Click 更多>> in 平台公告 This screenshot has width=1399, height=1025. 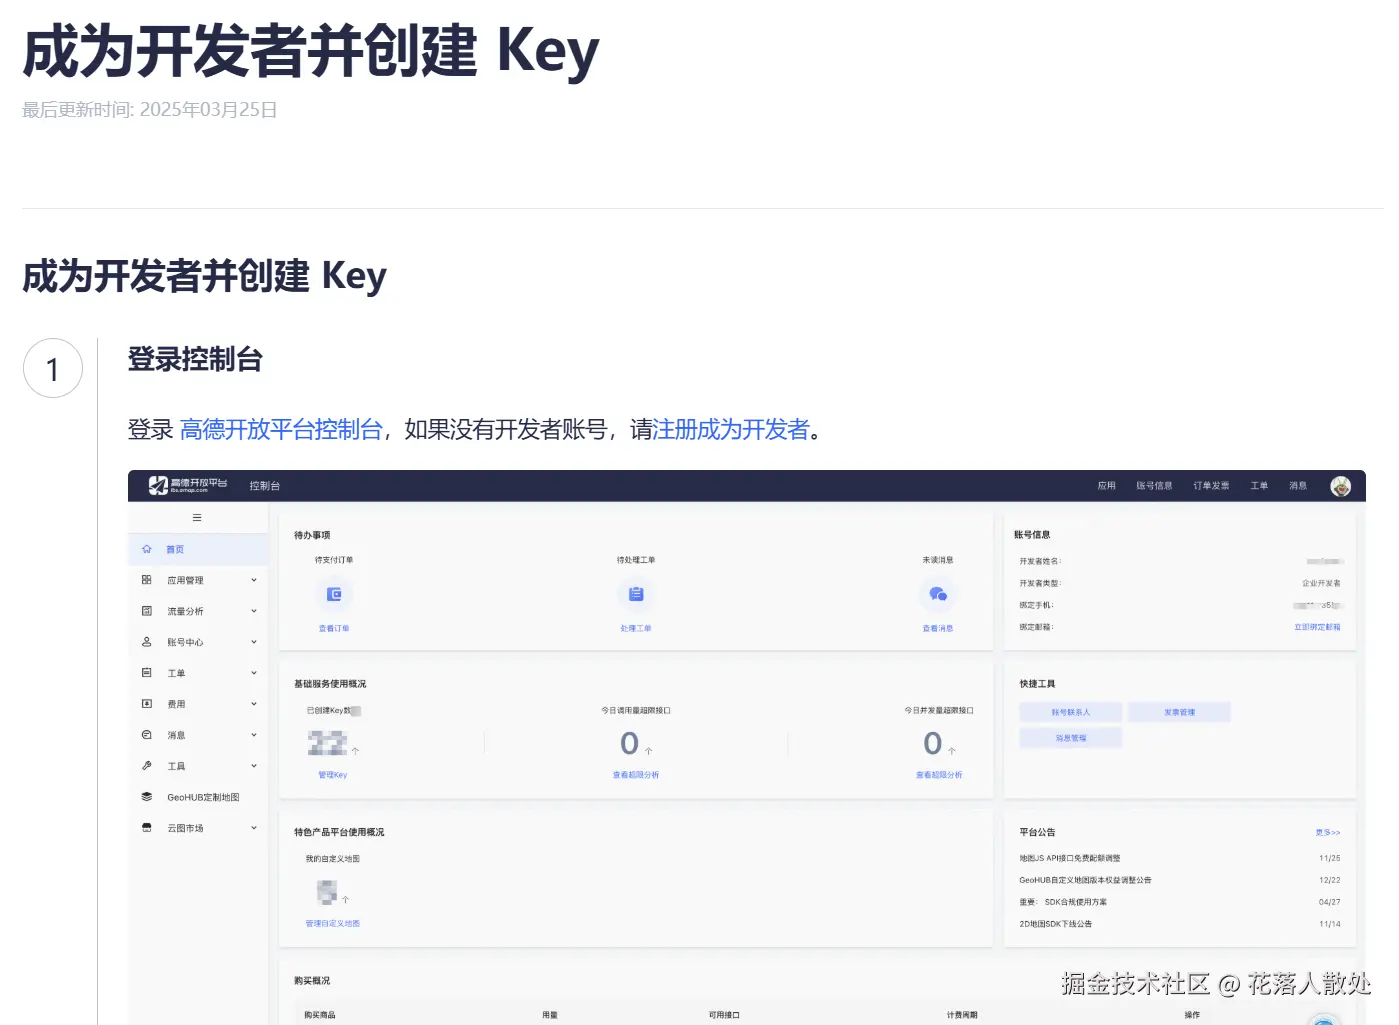(x=1328, y=832)
